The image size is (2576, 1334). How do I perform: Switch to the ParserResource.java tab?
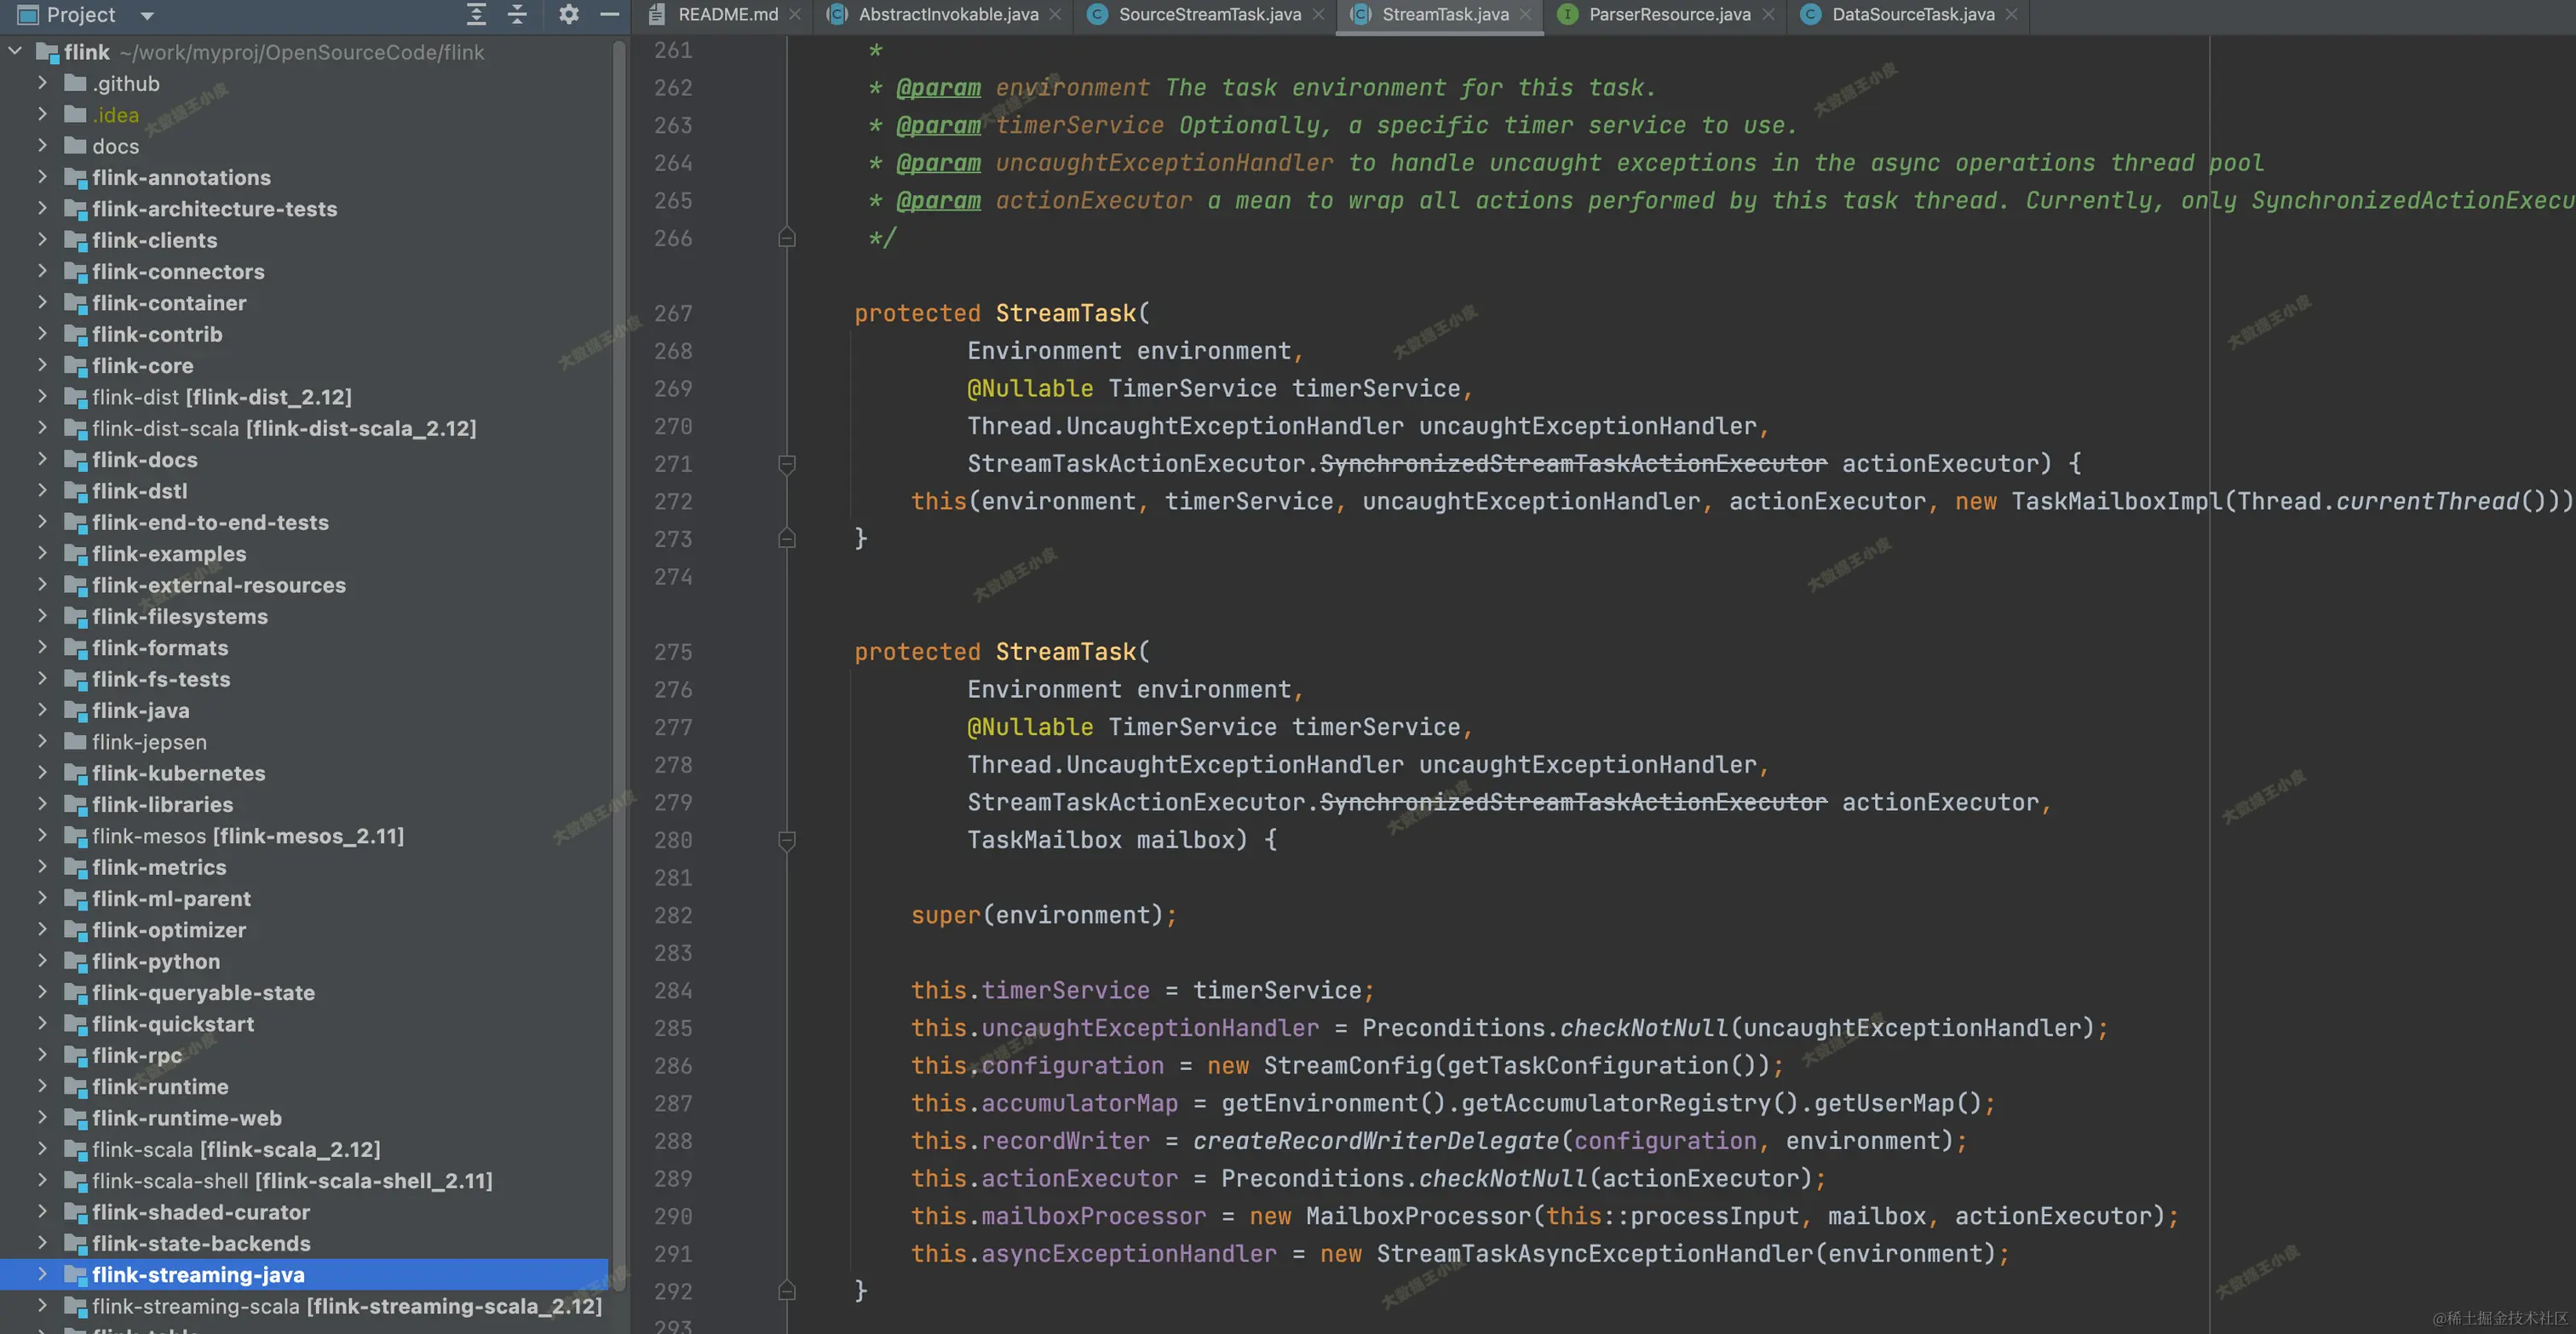(1669, 14)
